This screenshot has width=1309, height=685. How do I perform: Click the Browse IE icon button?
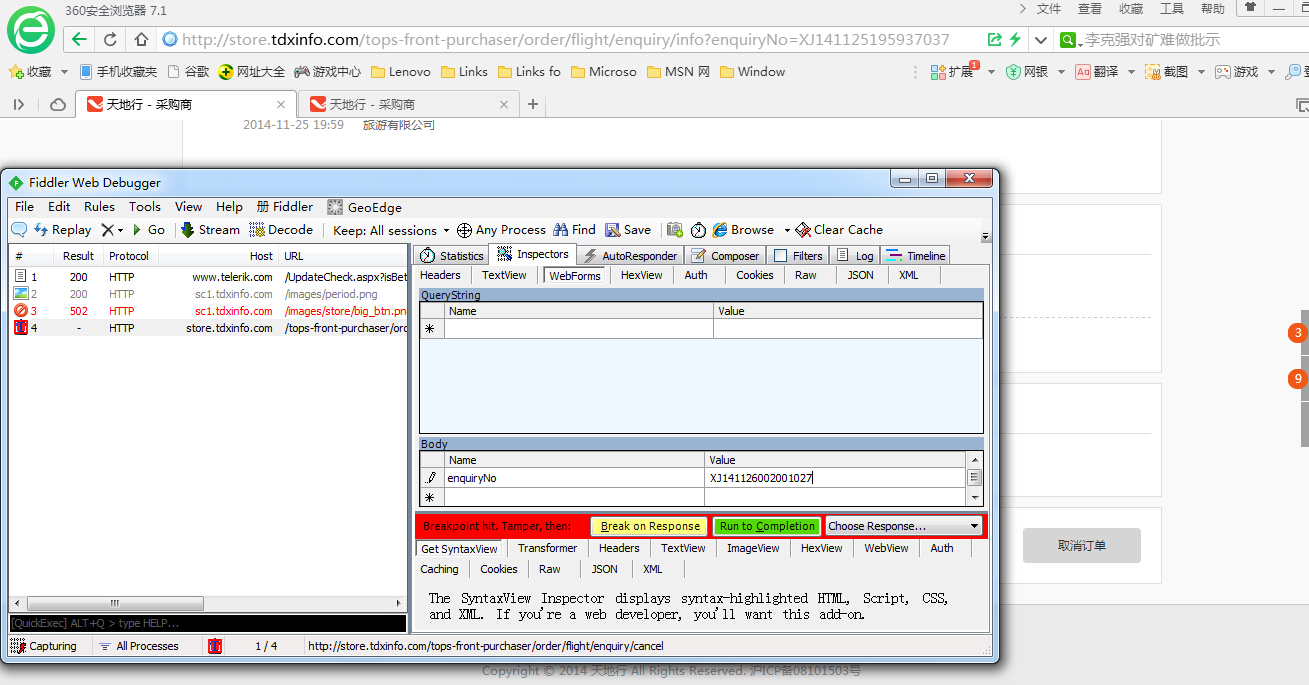(743, 230)
